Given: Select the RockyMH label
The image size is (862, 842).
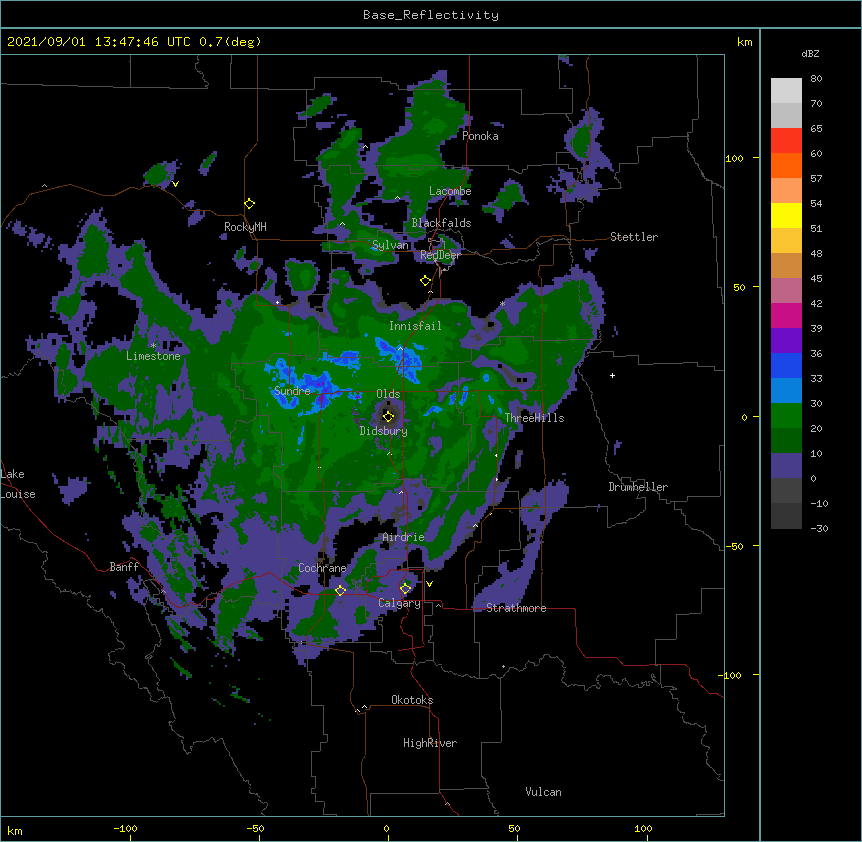Looking at the screenshot, I should (x=245, y=227).
